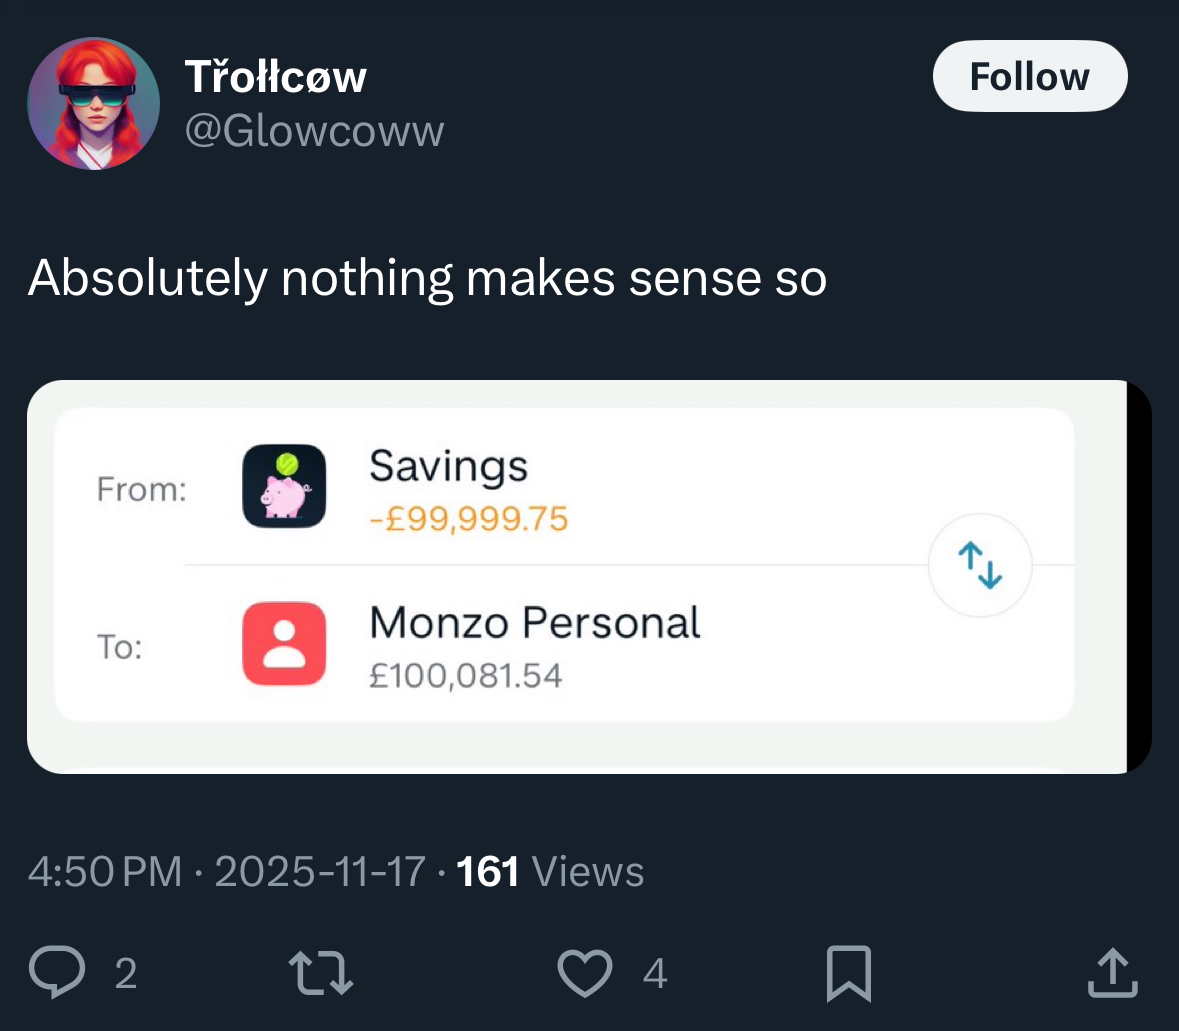Click the 161 Views count
This screenshot has height=1031, width=1179.
[x=550, y=872]
